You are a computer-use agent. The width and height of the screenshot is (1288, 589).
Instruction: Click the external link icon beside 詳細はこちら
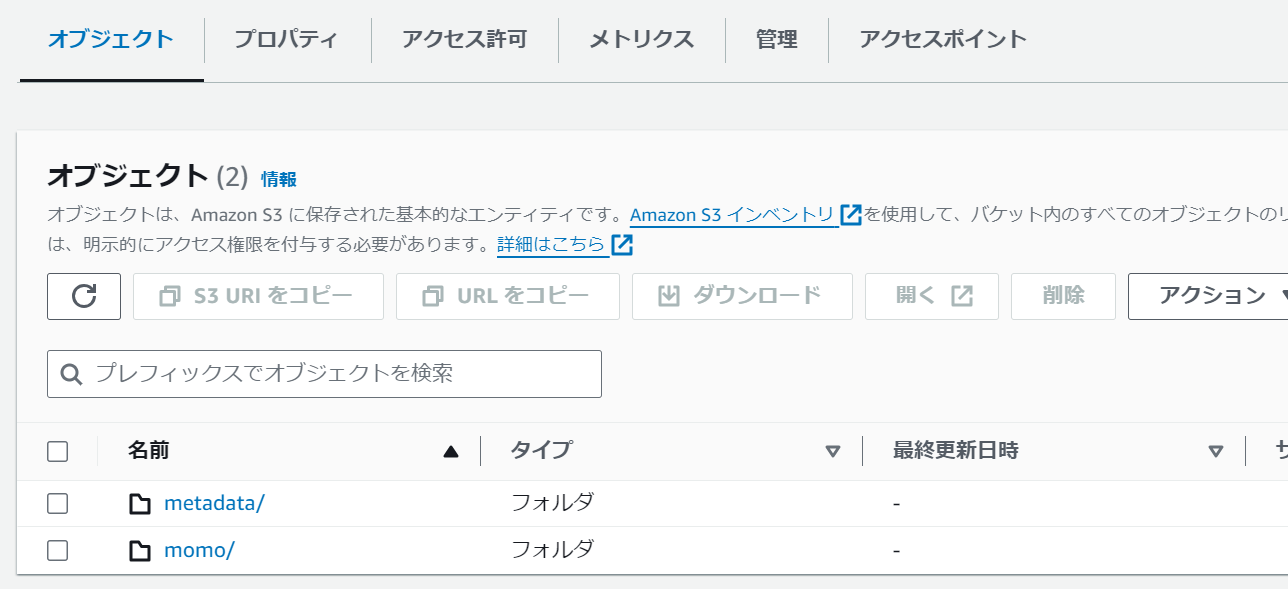pyautogui.click(x=622, y=245)
